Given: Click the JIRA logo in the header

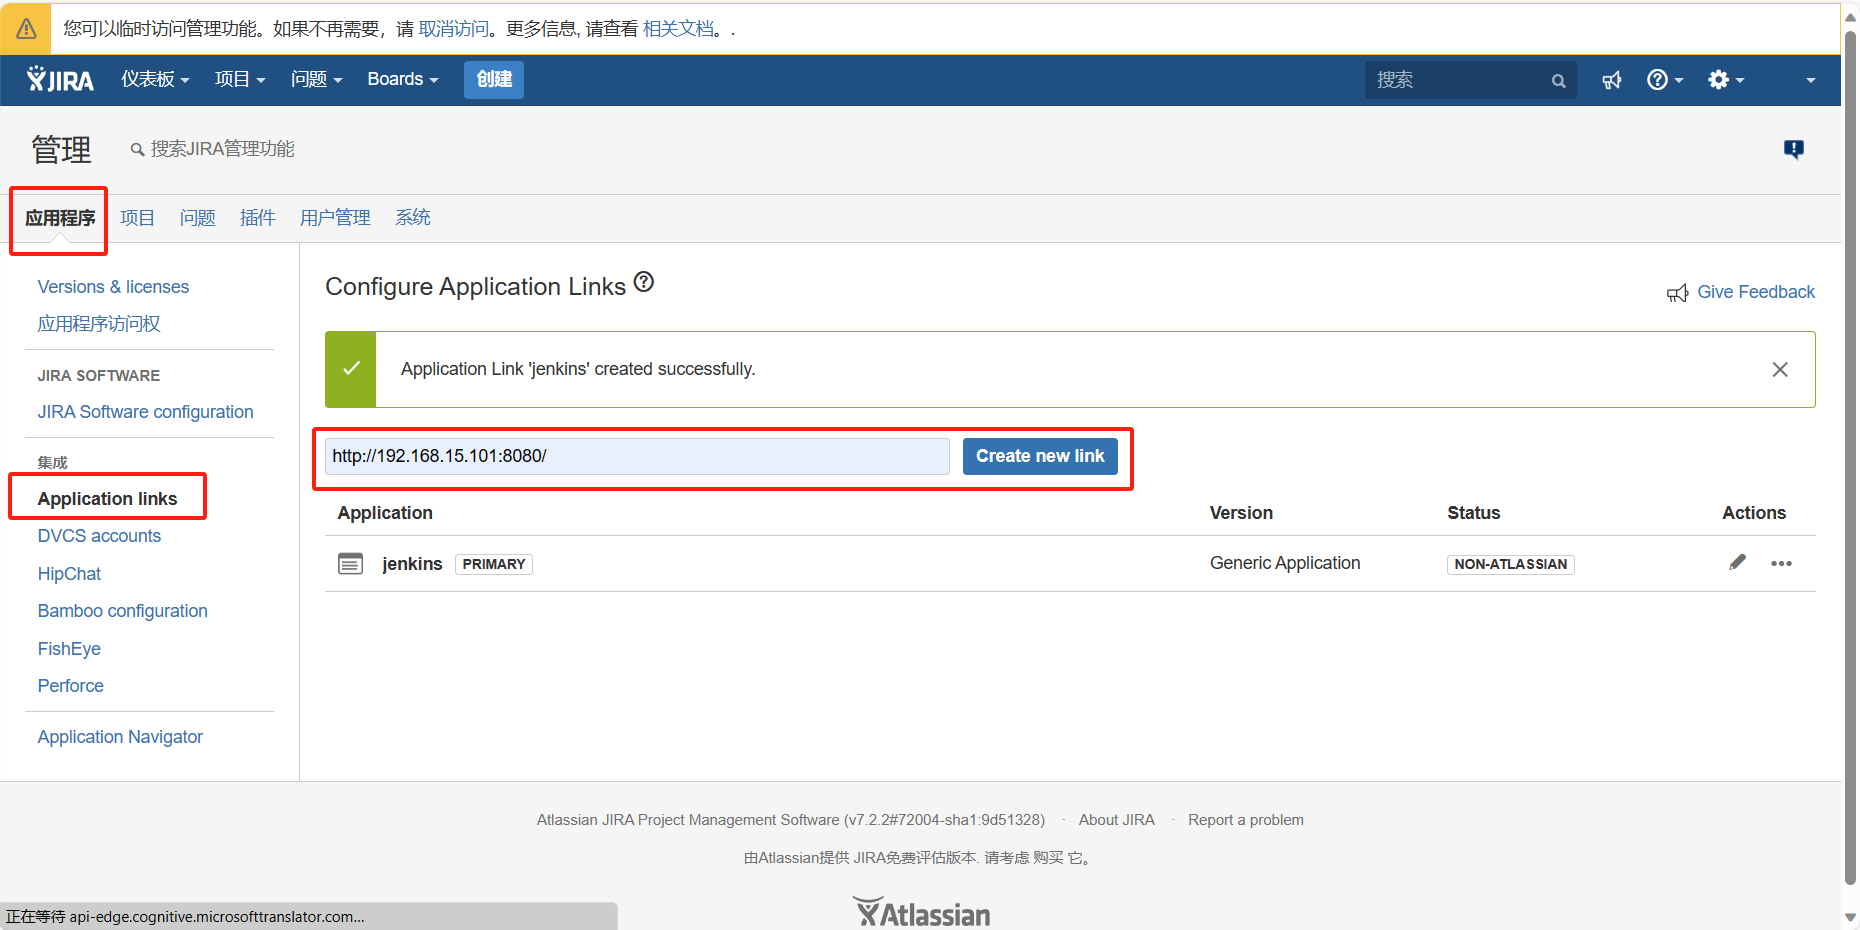Looking at the screenshot, I should [60, 79].
